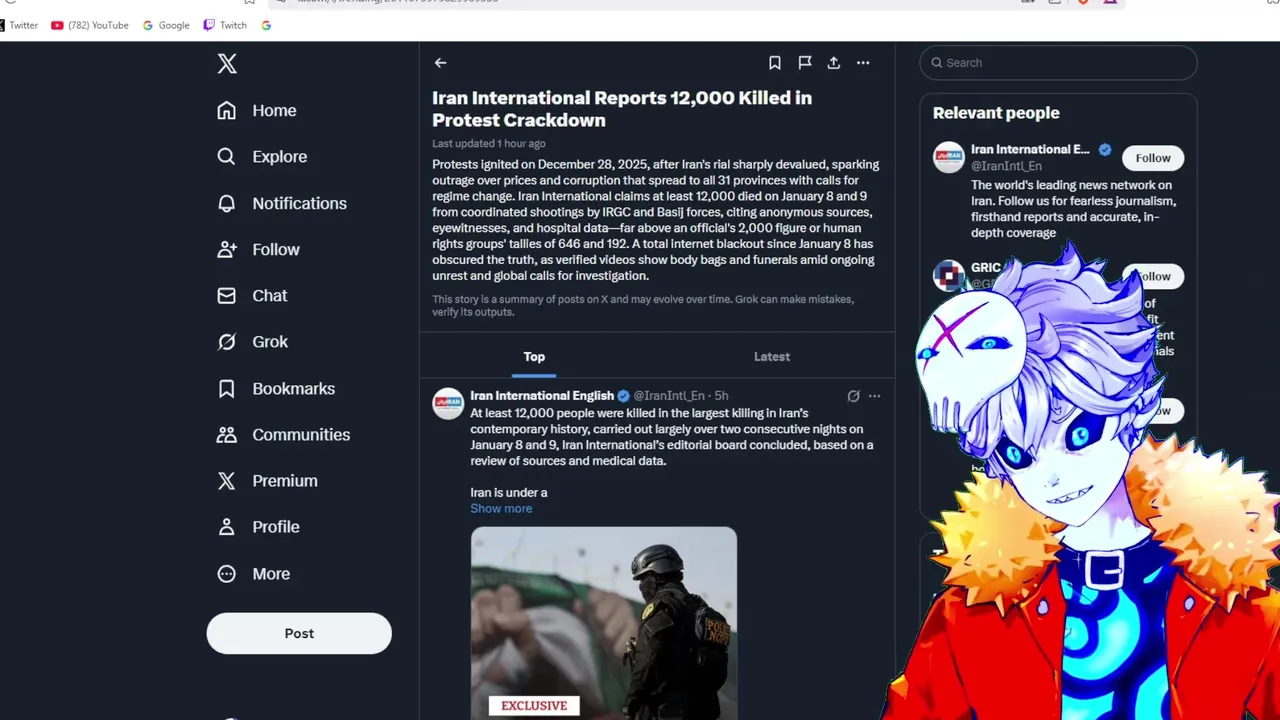Open Bookmarks in sidebar

click(x=276, y=388)
